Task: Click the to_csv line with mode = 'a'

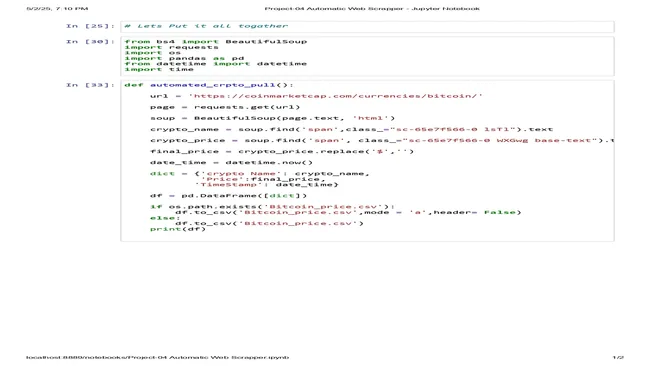Action: tap(348, 212)
